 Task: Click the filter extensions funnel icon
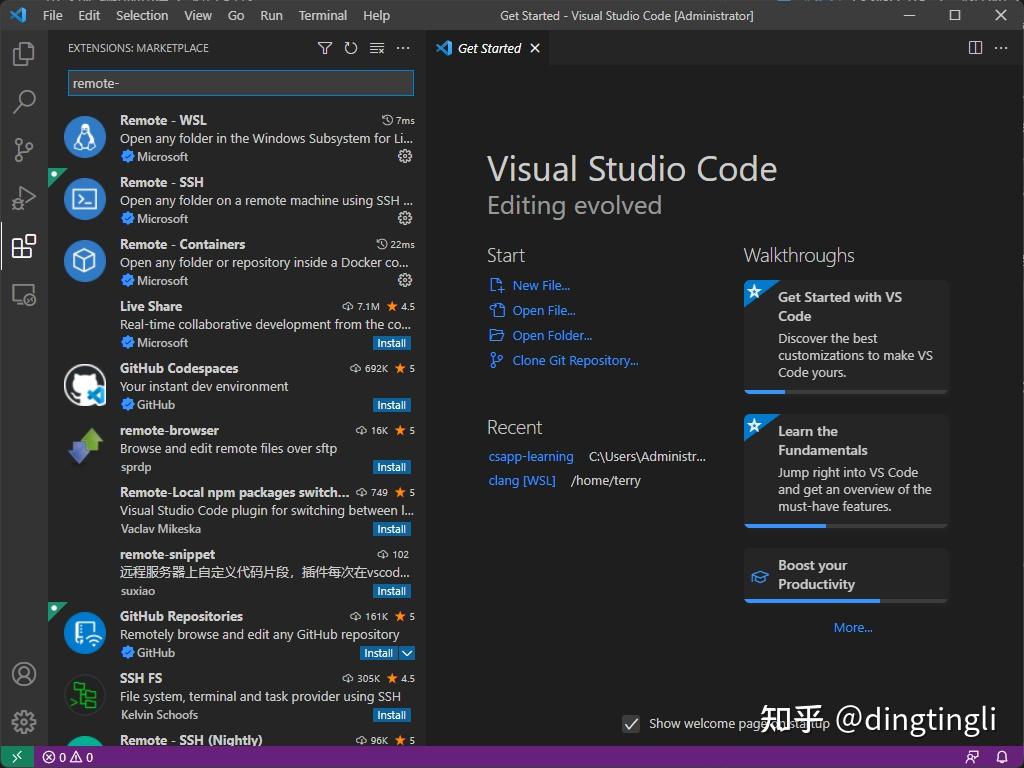325,48
